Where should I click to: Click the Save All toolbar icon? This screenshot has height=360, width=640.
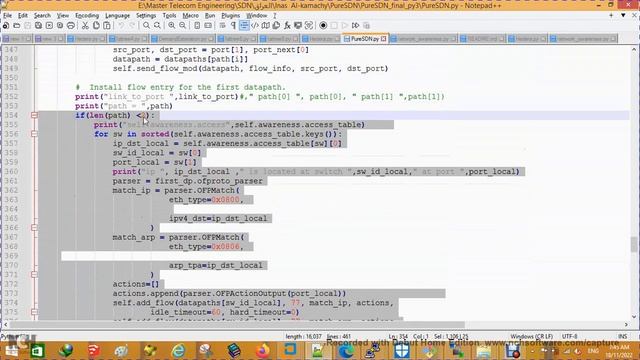pos(38,25)
